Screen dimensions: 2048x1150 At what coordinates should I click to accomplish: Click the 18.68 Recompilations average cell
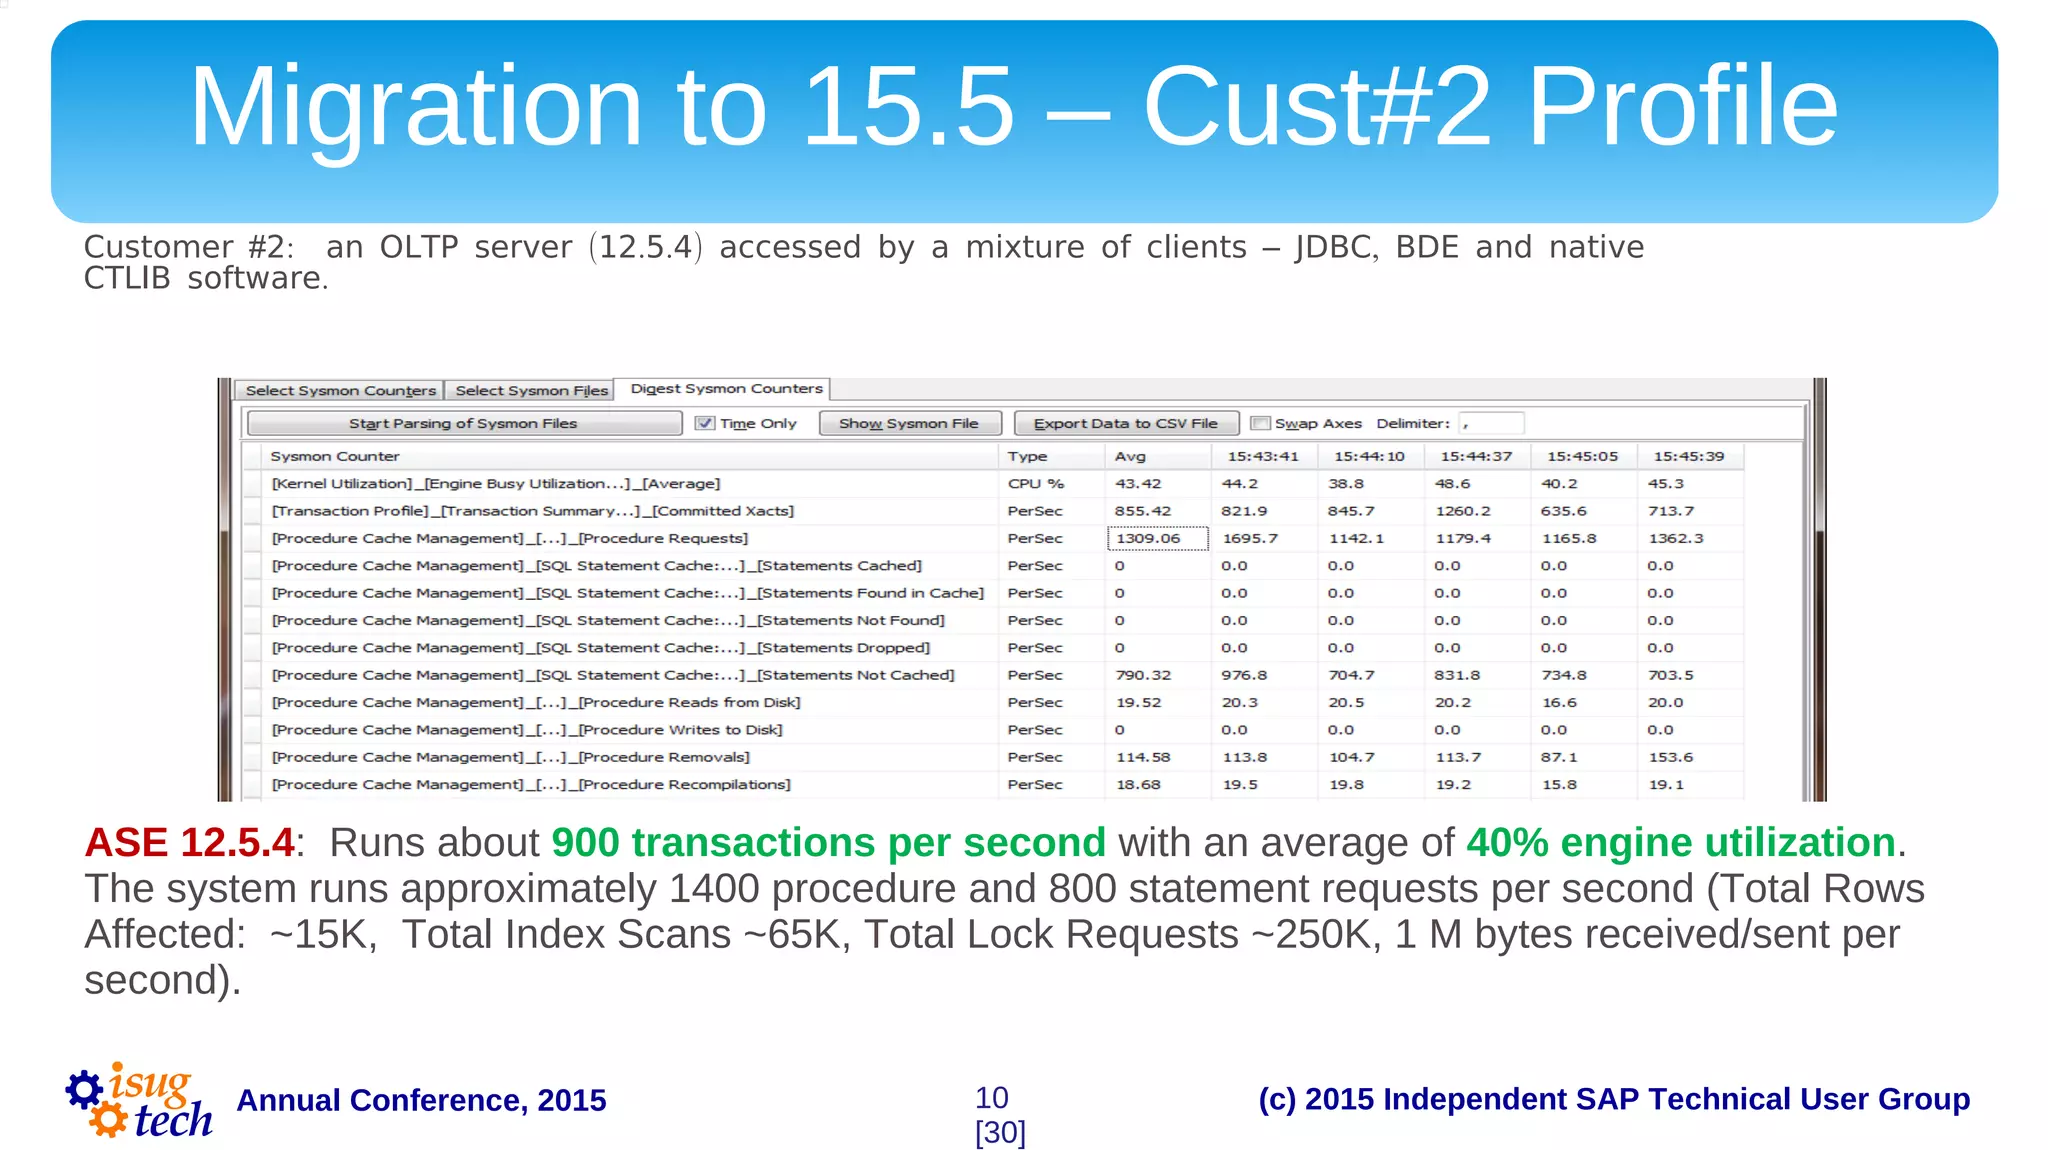coord(1158,785)
